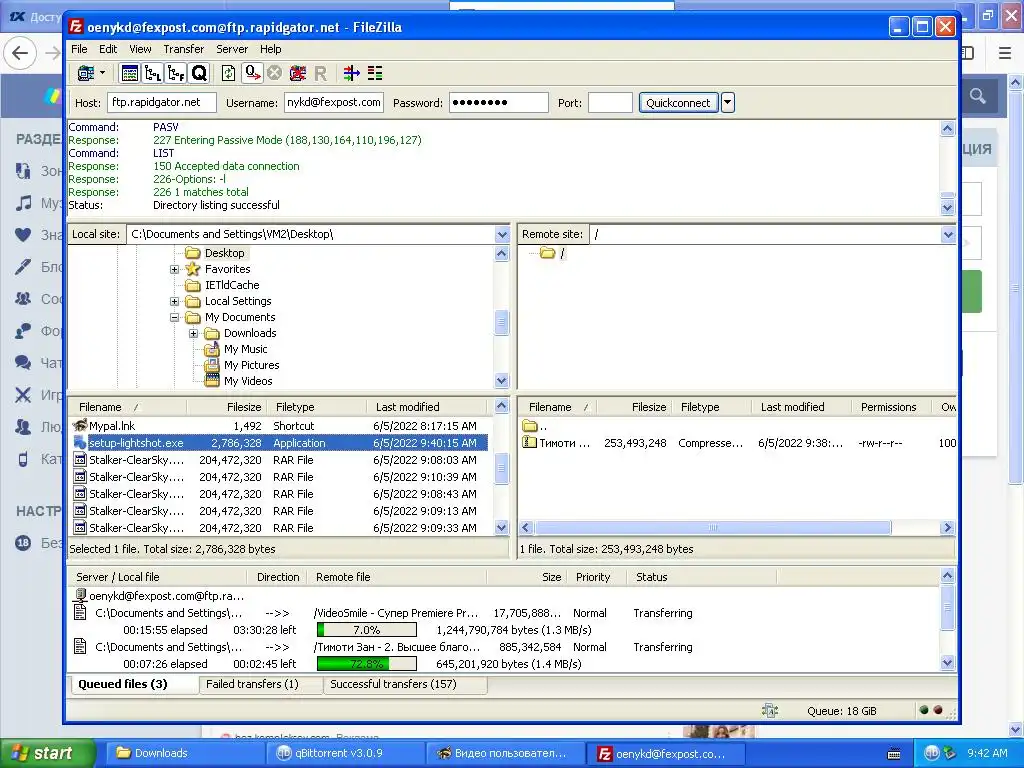
Task: Expand the Local Settings folder node
Action: (174, 301)
